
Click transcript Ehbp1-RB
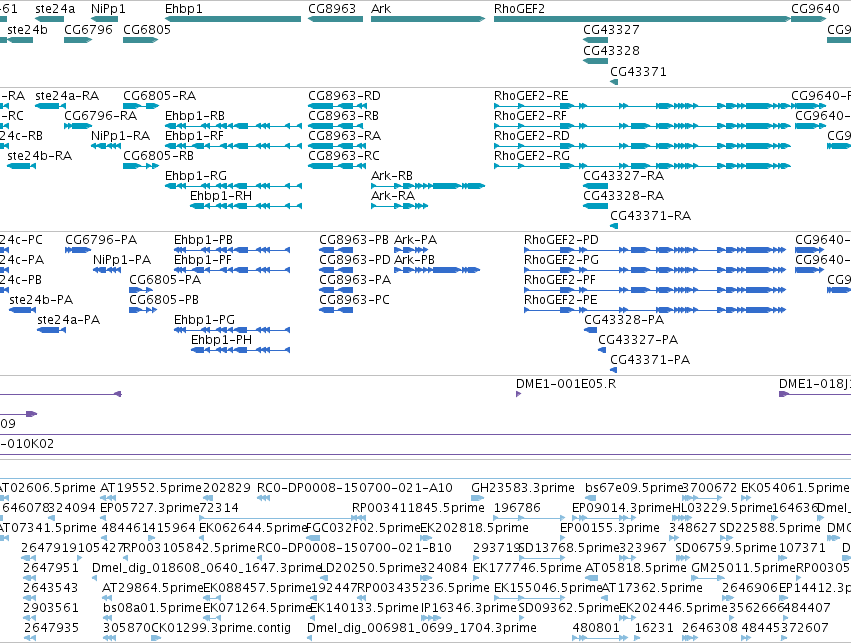click(233, 126)
